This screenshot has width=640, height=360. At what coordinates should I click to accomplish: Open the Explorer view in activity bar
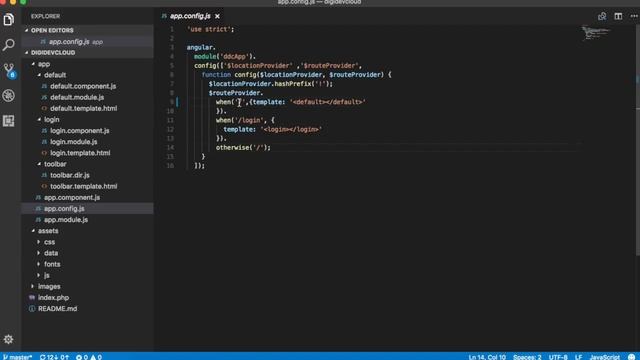9,19
